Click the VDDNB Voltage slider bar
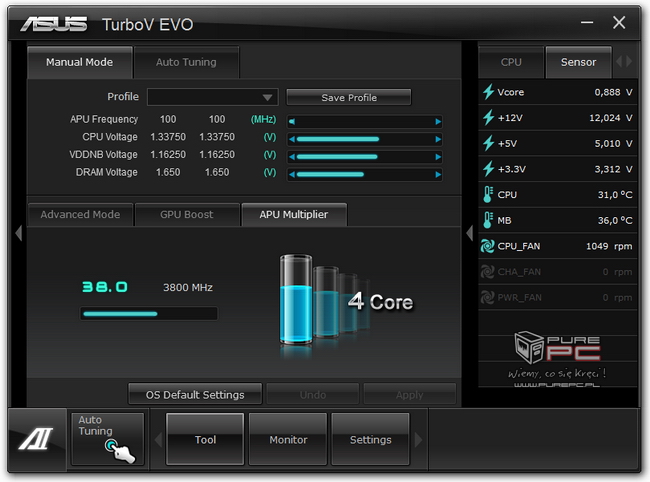Screen dimensions: 650x482 365,157
